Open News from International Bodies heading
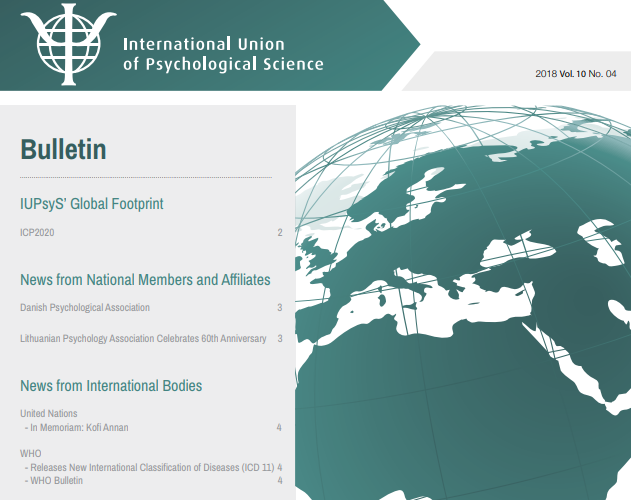Image resolution: width=631 pixels, height=500 pixels. pyautogui.click(x=111, y=386)
